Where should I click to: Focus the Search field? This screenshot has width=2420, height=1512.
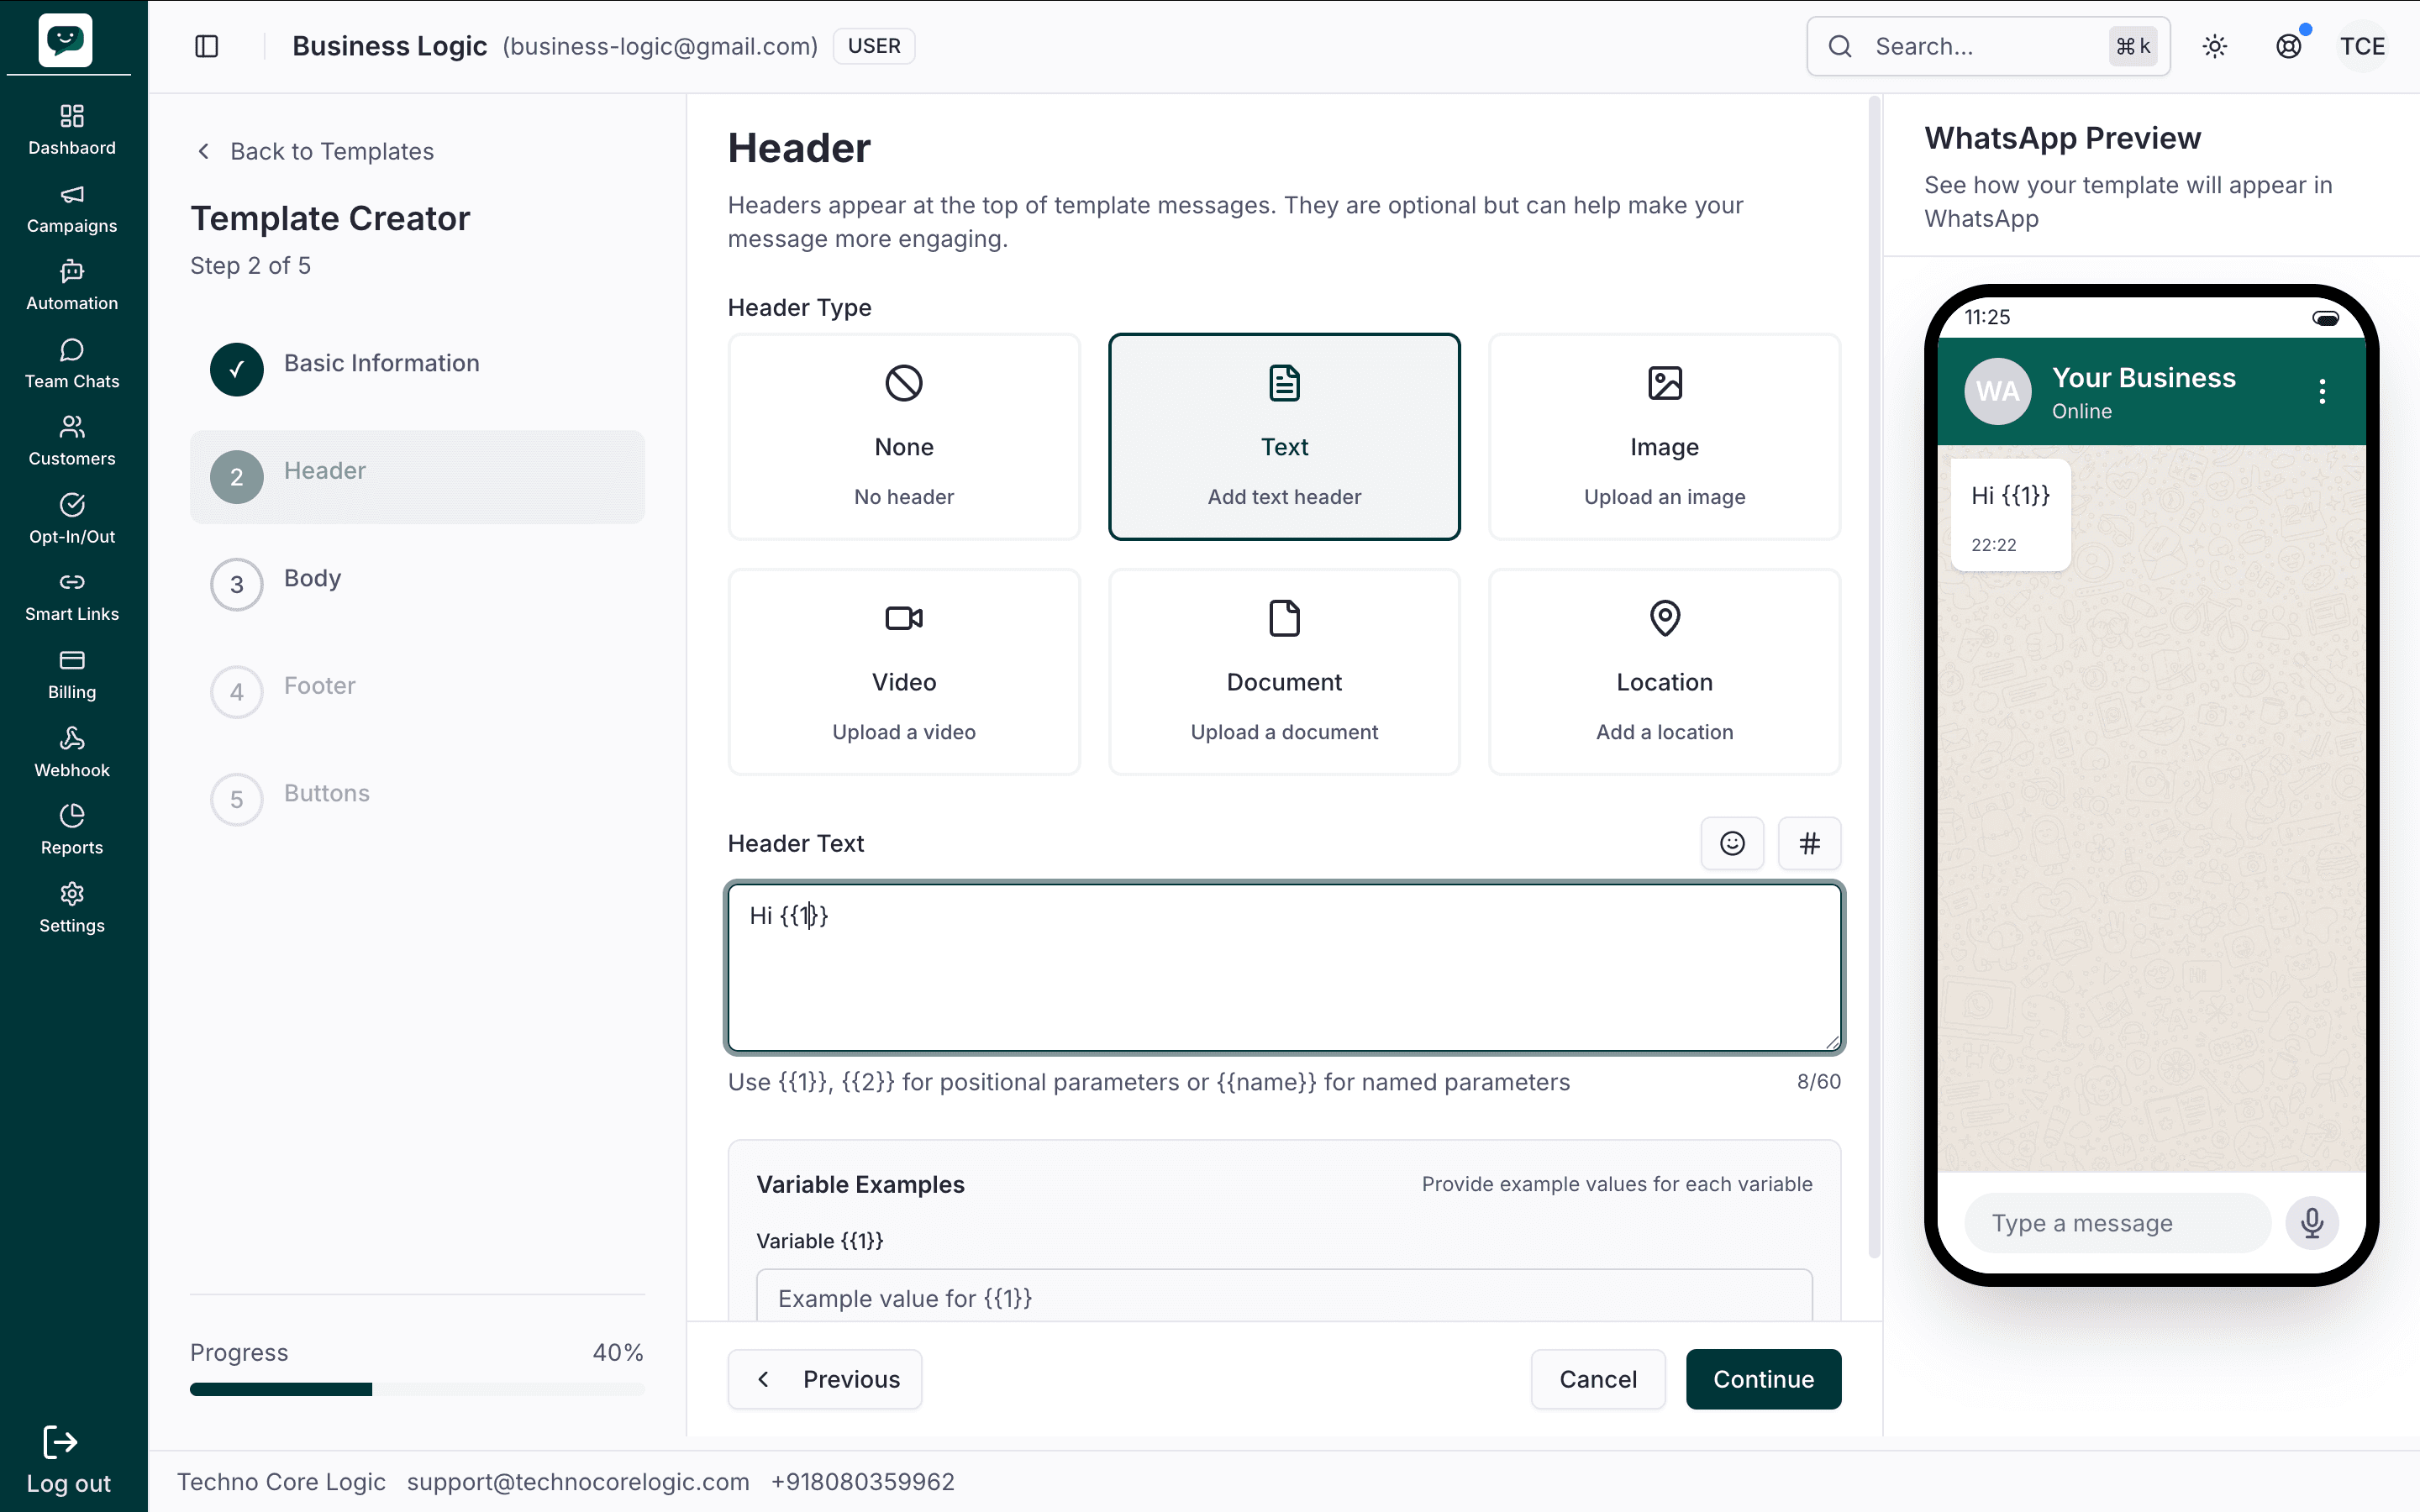point(1988,46)
